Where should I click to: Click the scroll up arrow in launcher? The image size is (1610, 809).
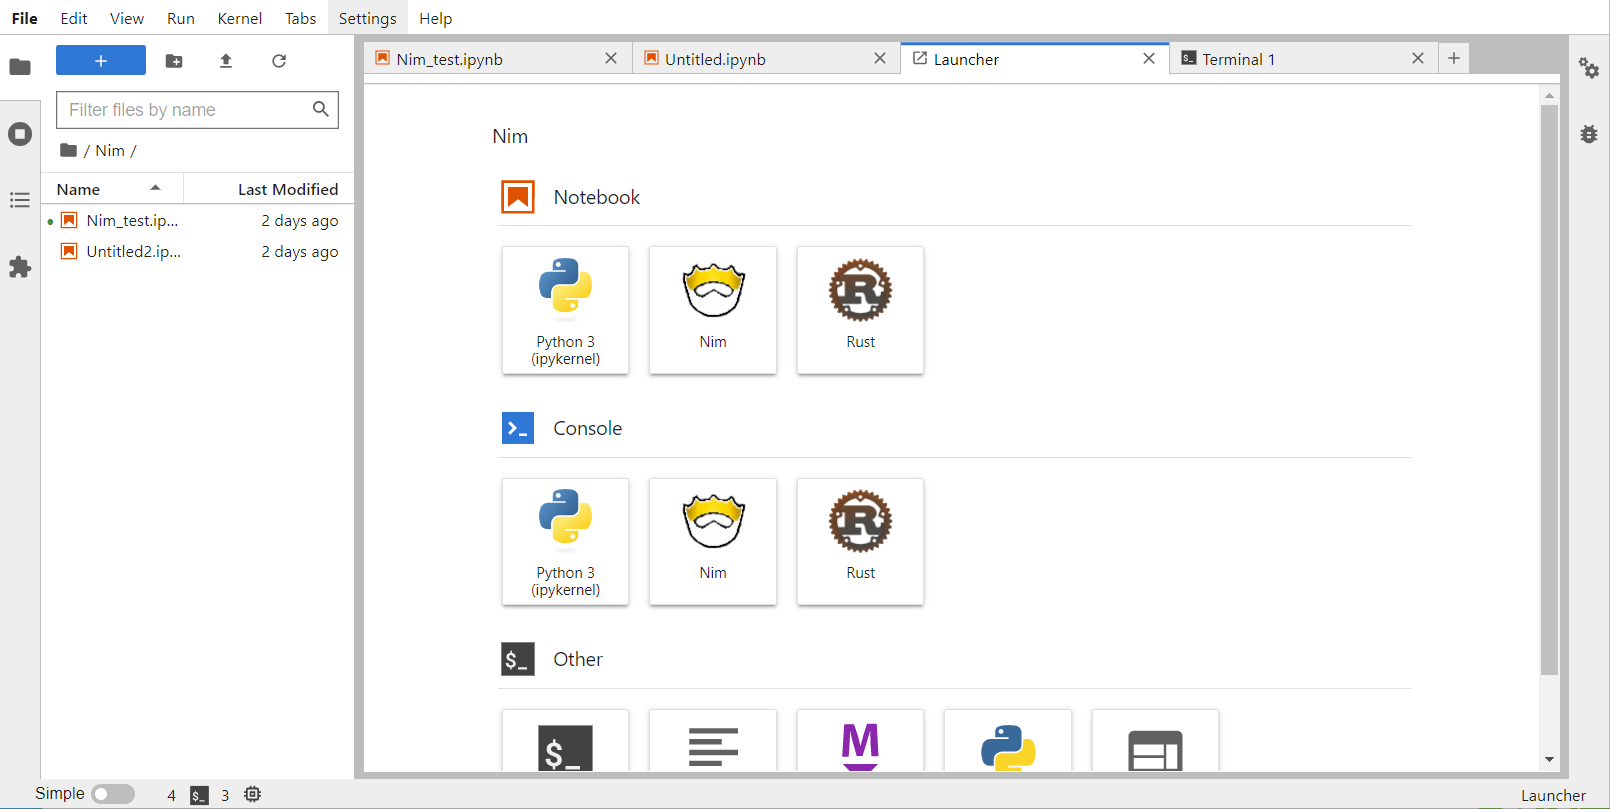1549,96
